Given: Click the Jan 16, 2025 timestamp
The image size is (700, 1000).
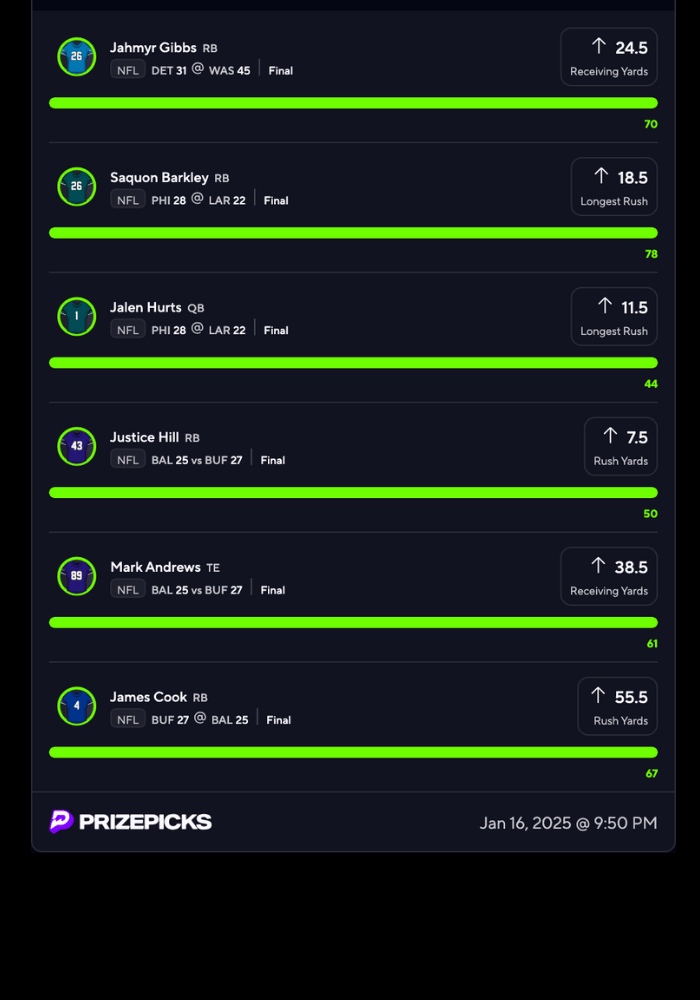Looking at the screenshot, I should (x=568, y=823).
